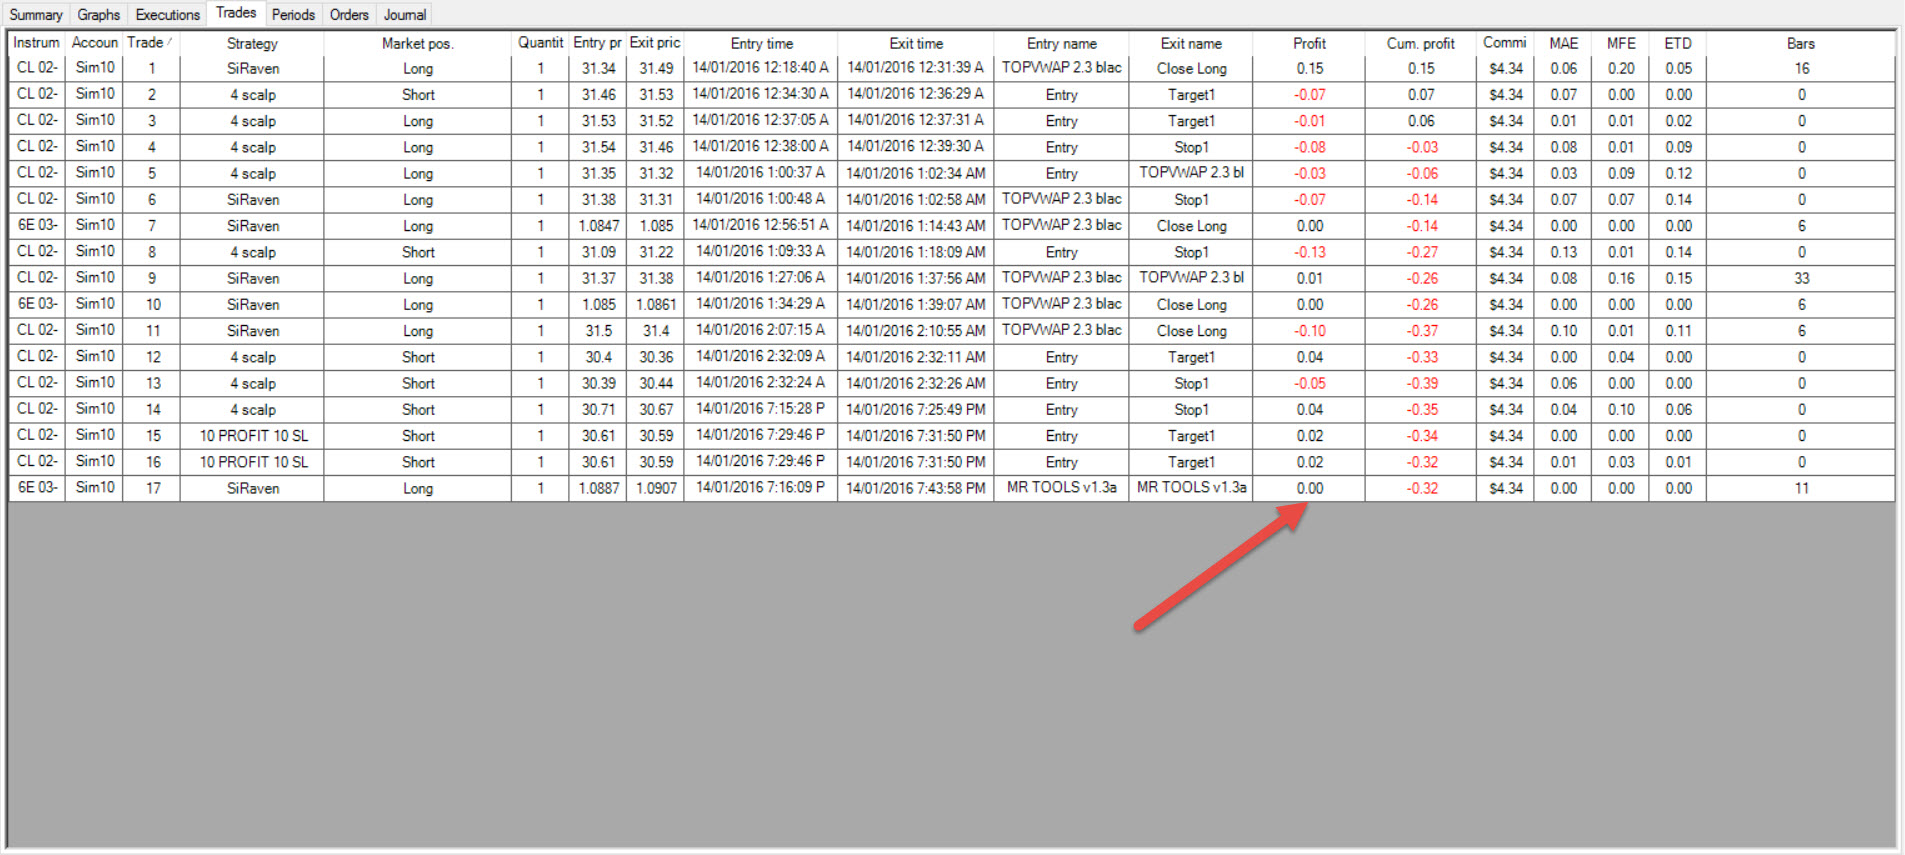Viewport: 1905px width, 855px height.
Task: Click the Bars column header
Action: 1800,43
